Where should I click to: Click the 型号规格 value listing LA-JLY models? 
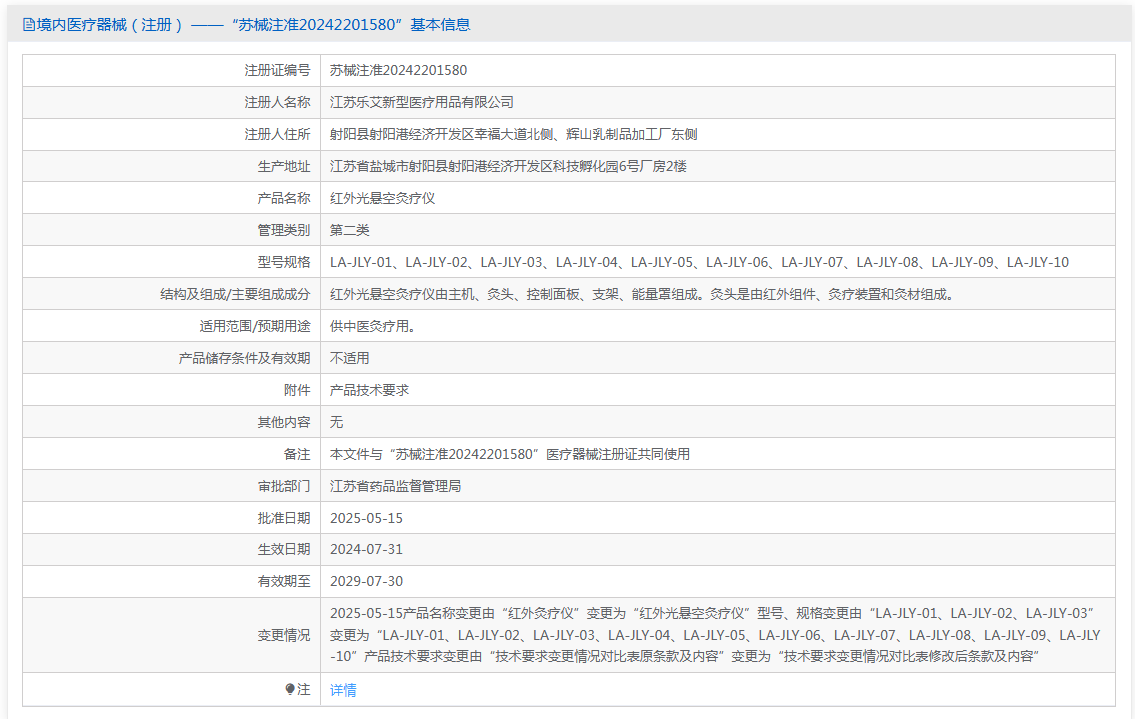pos(699,262)
